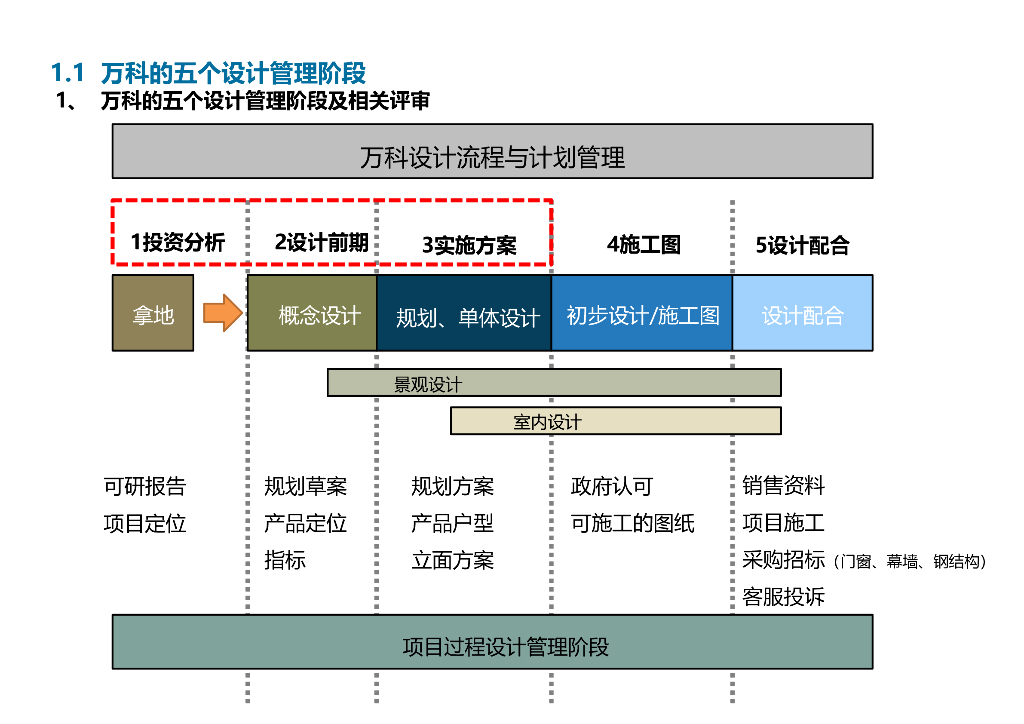Viewport: 1024px width, 724px height.
Task: Click the text '产品定位'
Action: point(305,523)
